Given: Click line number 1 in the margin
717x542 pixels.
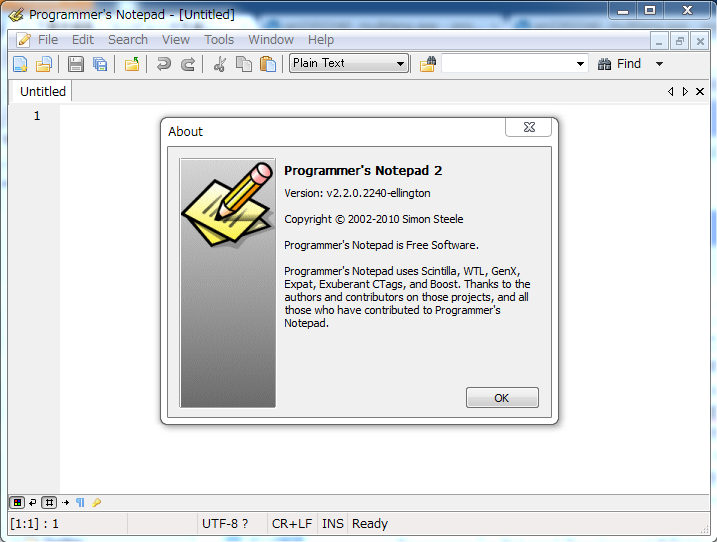Looking at the screenshot, I should click(37, 116).
